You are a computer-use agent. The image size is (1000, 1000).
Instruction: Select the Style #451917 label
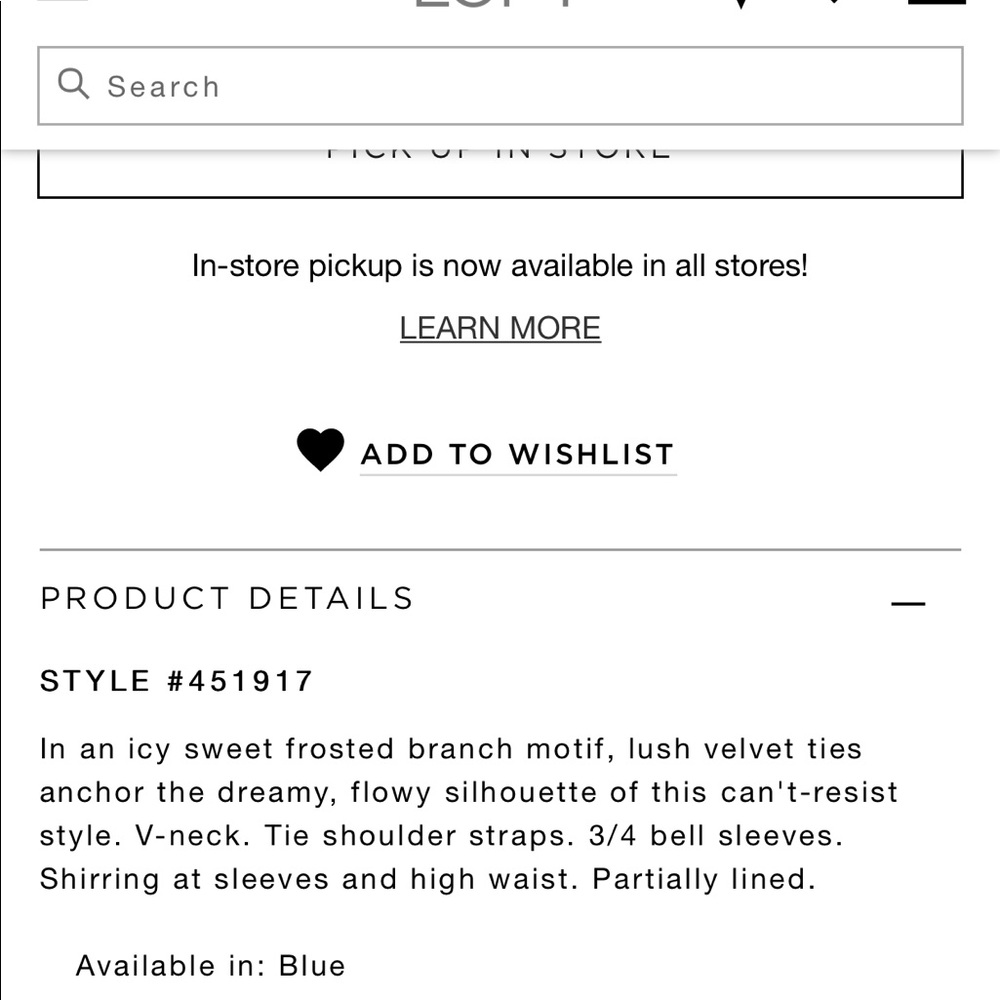click(x=176, y=681)
